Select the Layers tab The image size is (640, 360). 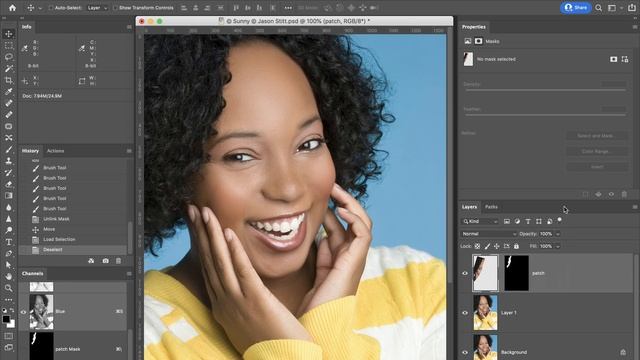[469, 207]
